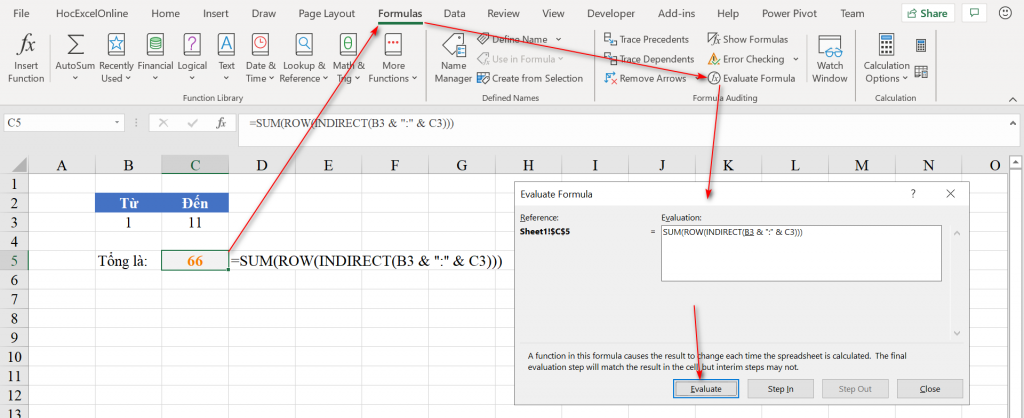Image resolution: width=1024 pixels, height=418 pixels.
Task: Click Define Name
Action: (519, 39)
